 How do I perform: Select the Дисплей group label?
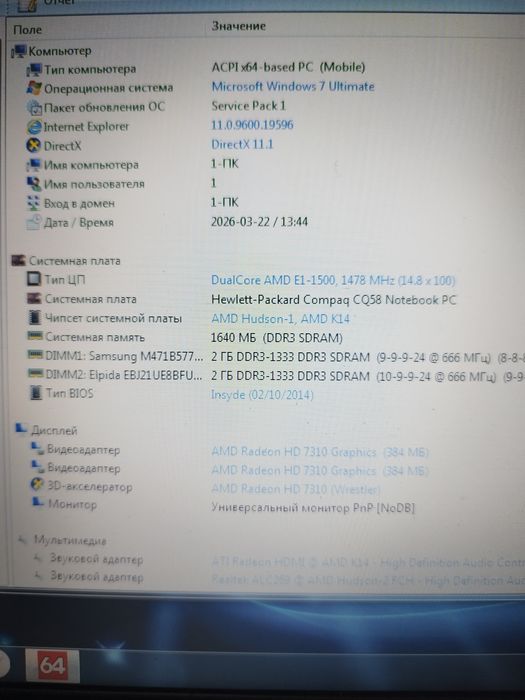point(54,430)
